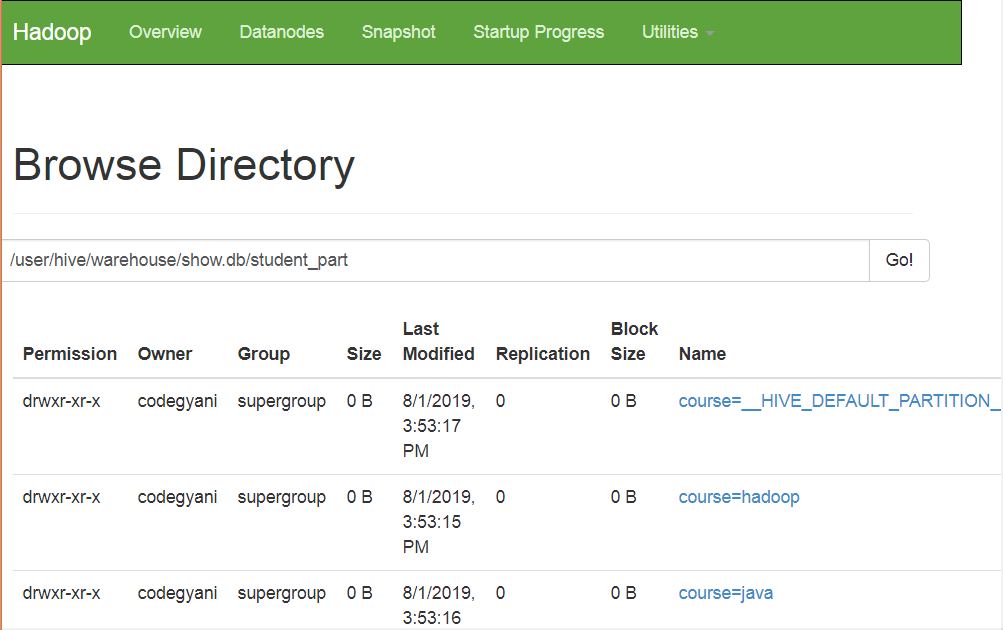Click the directory path input field

tap(435, 260)
